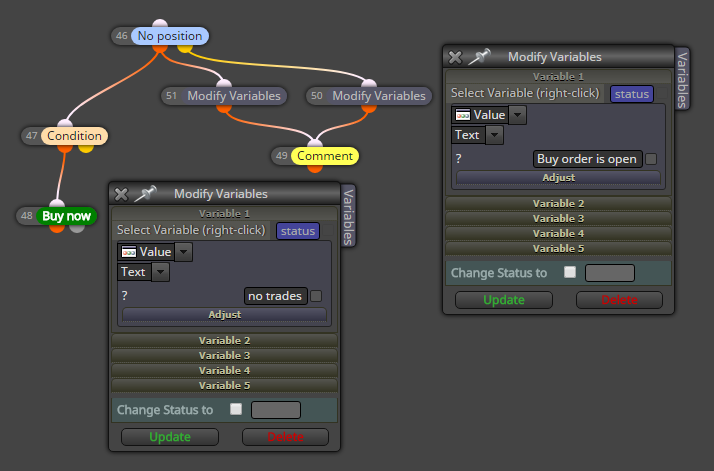
Task: Close the right Modify Variables panel
Action: tap(455, 57)
